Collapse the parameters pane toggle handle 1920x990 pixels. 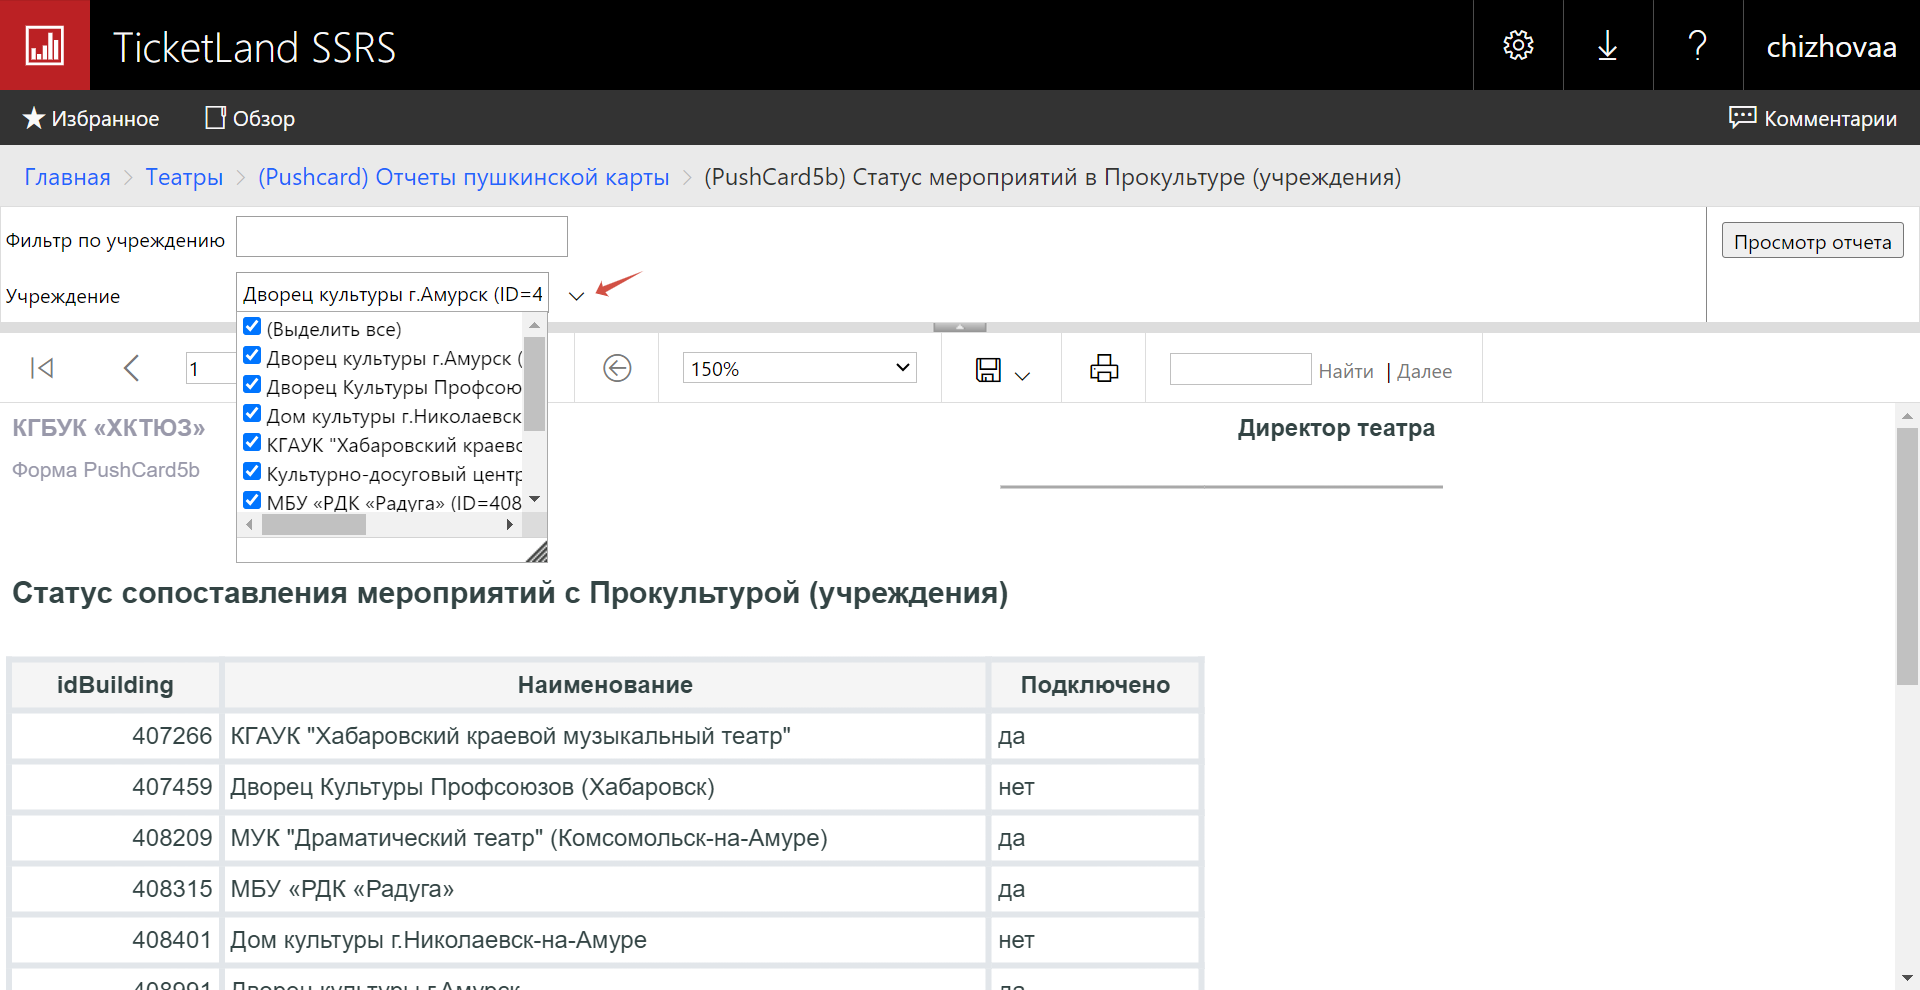tap(960, 327)
